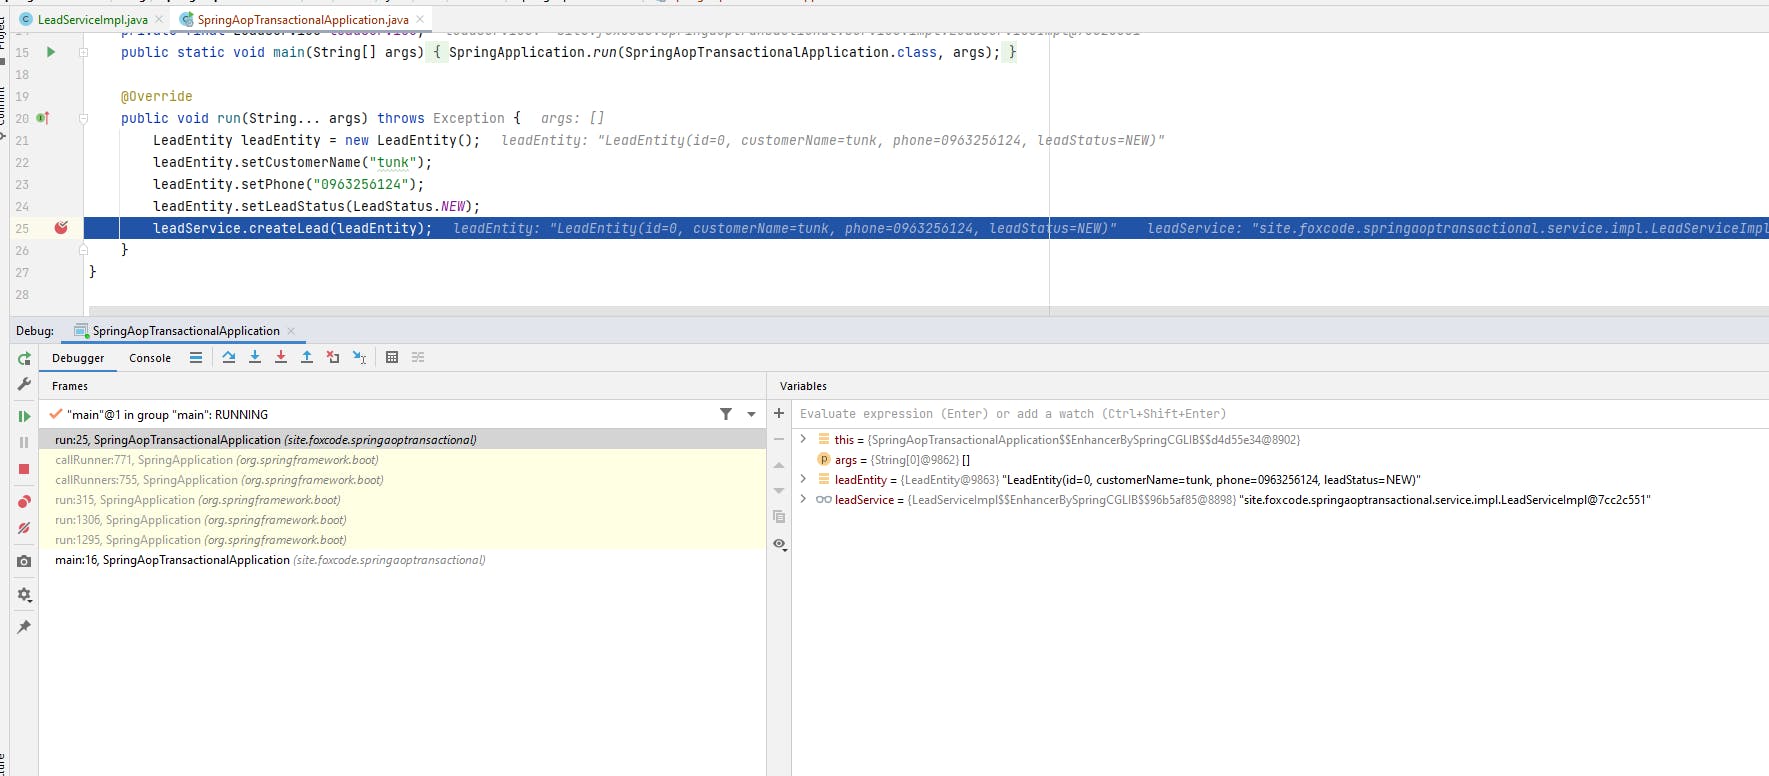
Task: Expand the leadService watch node
Action: 803,499
